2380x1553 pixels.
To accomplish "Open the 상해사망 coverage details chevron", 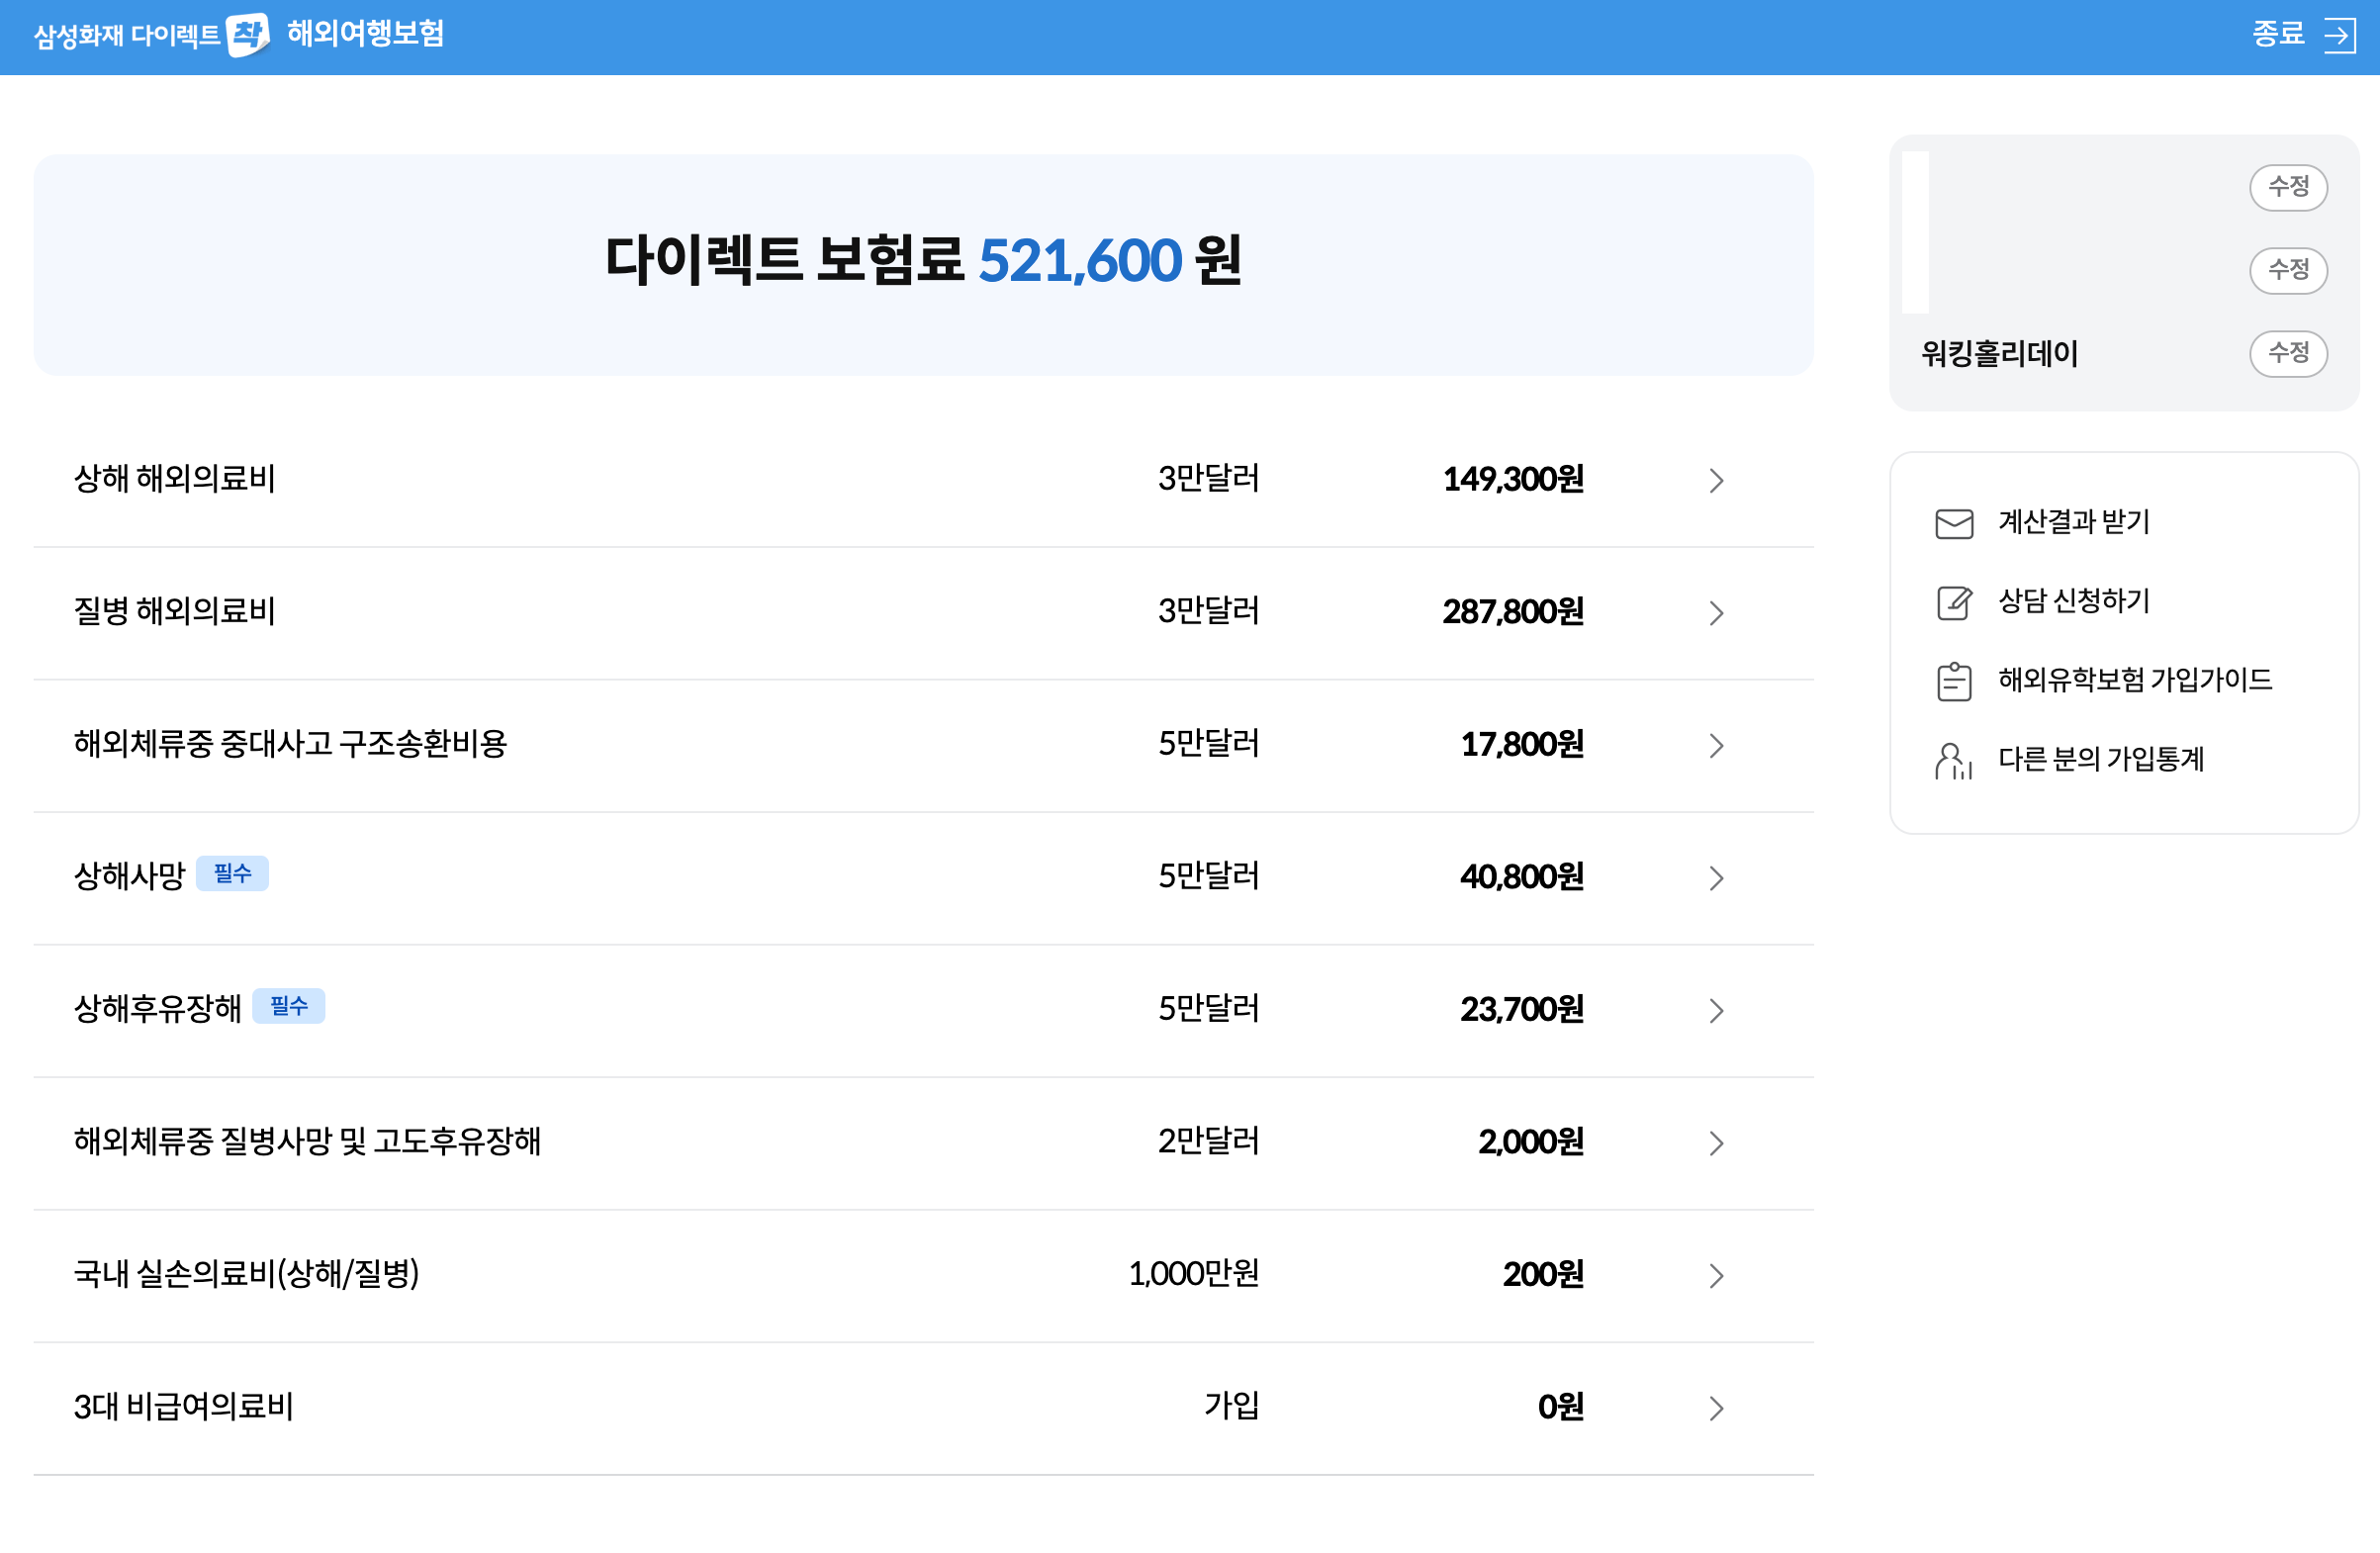I will 1716,877.
